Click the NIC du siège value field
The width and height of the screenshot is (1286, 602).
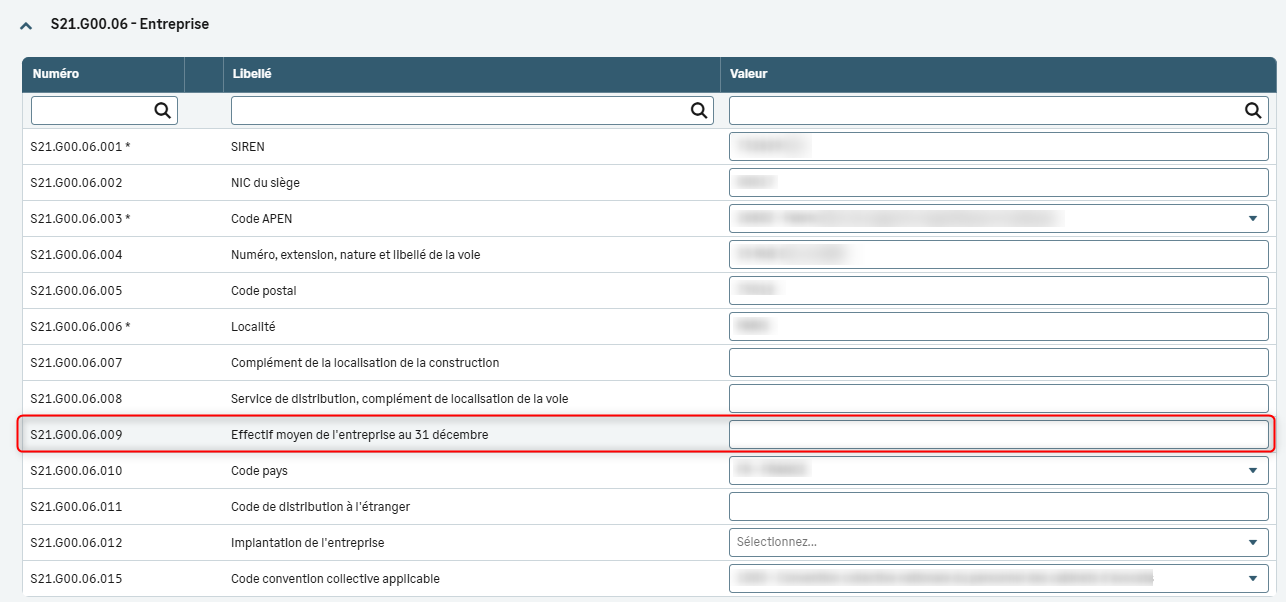tap(998, 182)
